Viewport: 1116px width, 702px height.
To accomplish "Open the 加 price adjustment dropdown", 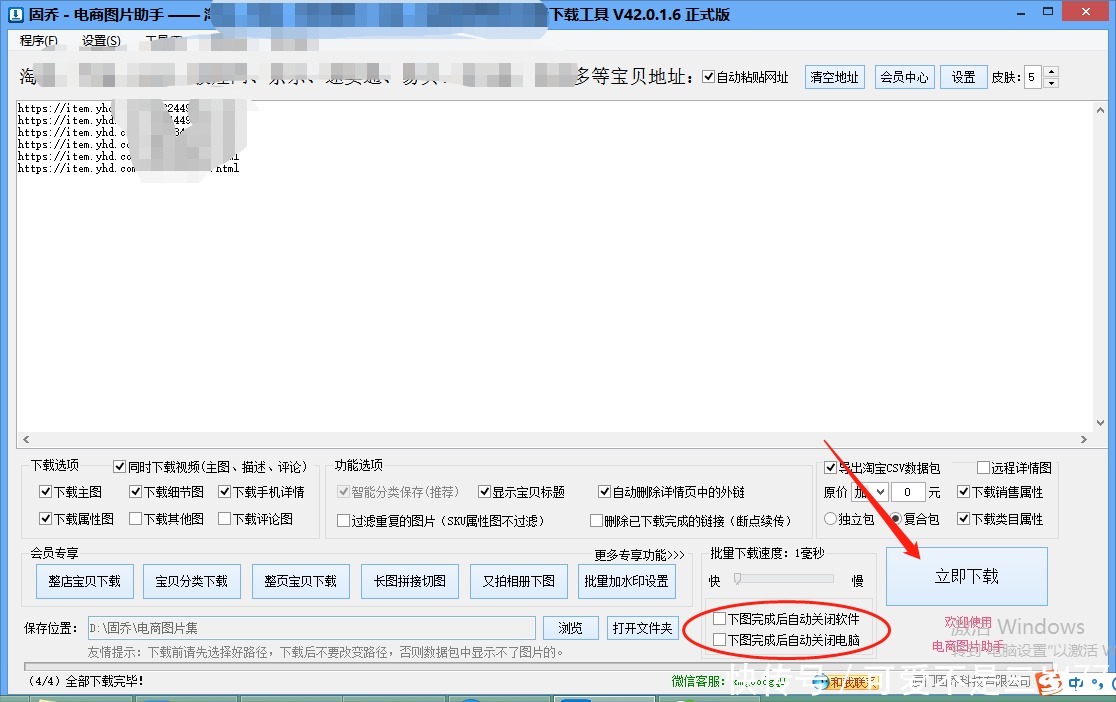I will coord(873,492).
